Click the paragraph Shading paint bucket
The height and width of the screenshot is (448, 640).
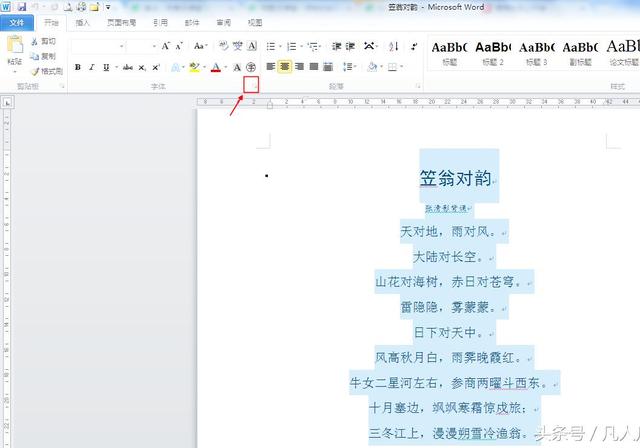(372, 67)
